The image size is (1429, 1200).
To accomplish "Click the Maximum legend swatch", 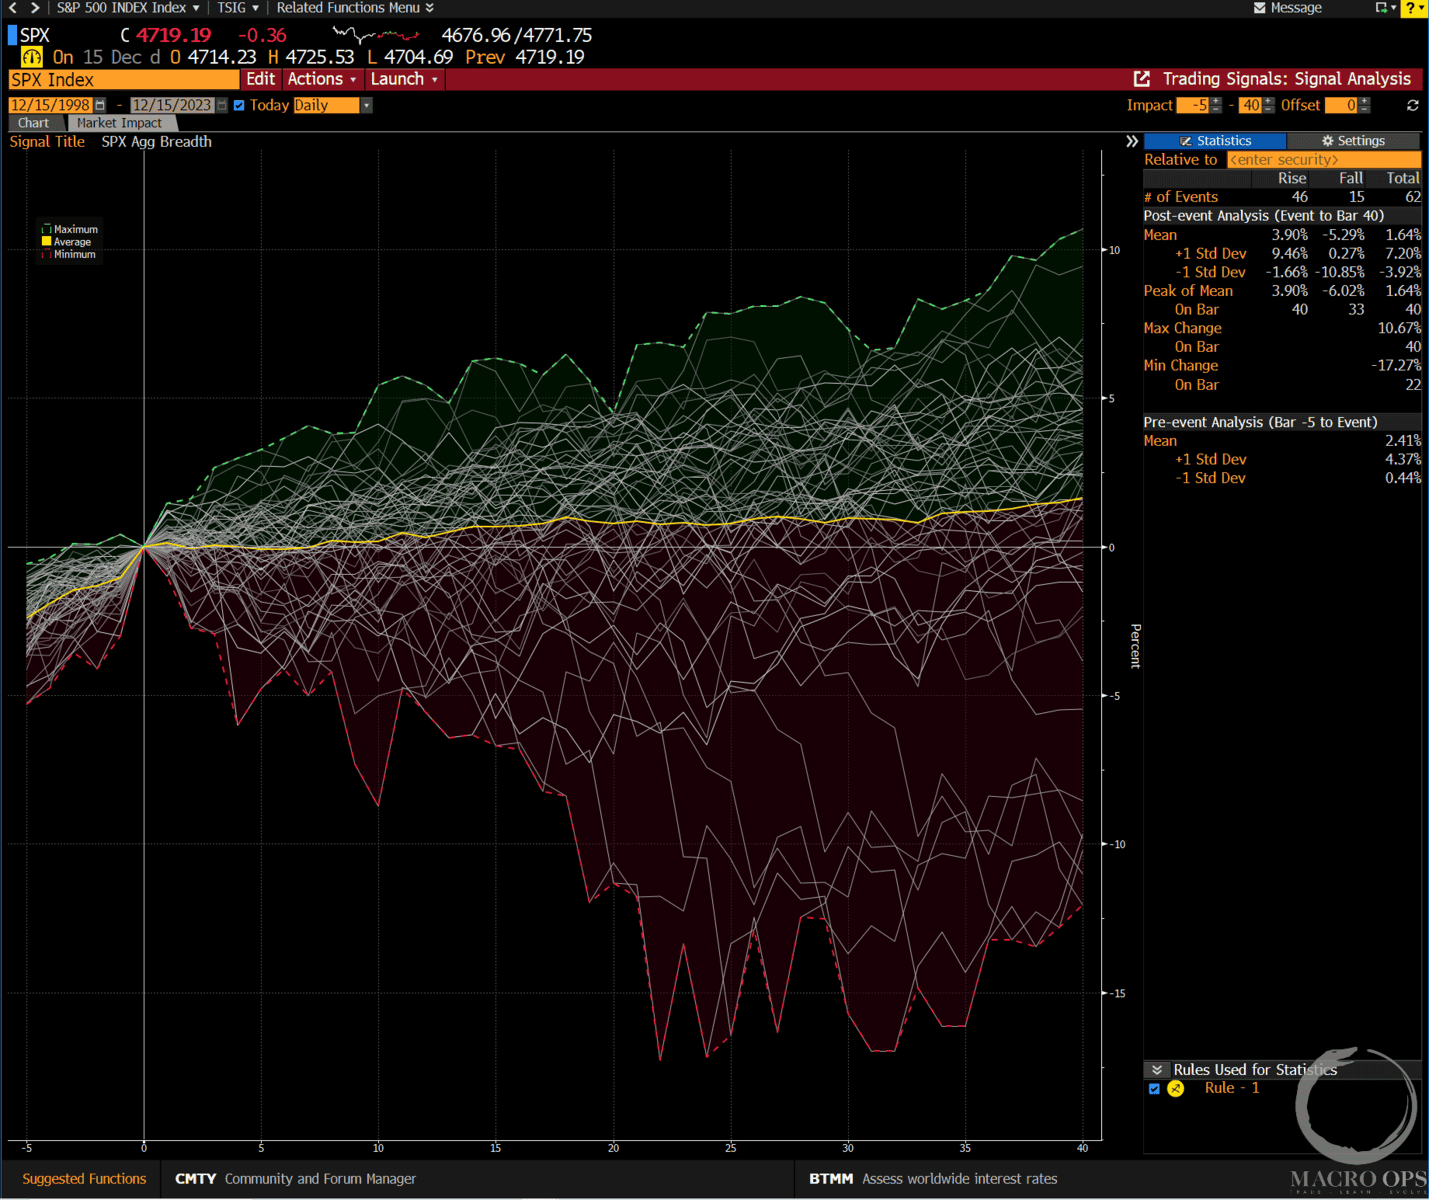I will click(46, 229).
